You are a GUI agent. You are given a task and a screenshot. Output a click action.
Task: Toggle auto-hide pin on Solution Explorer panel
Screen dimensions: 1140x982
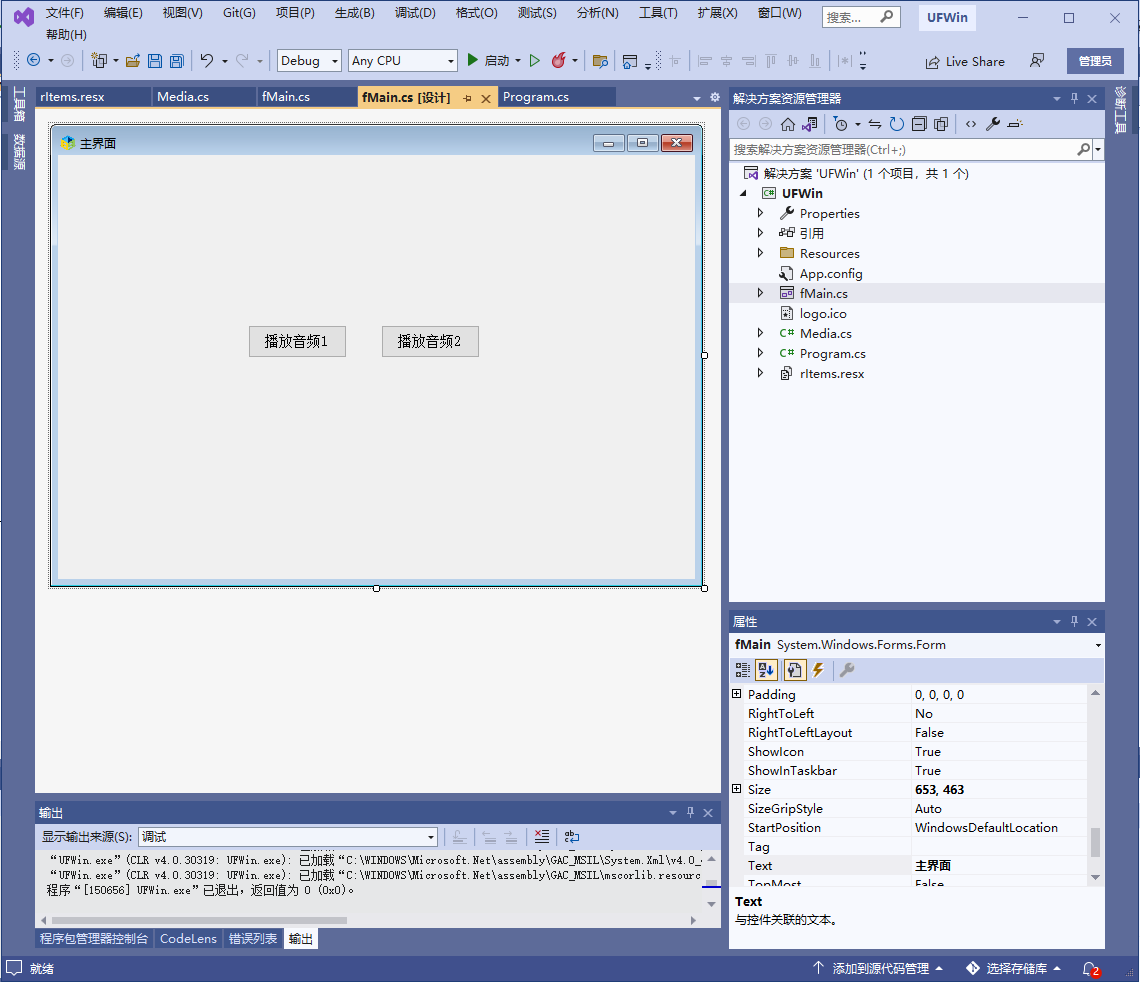(1075, 98)
